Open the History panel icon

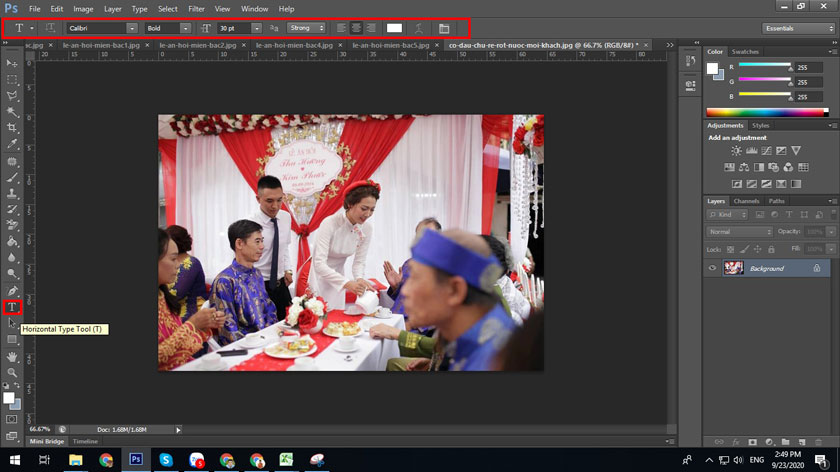691,61
